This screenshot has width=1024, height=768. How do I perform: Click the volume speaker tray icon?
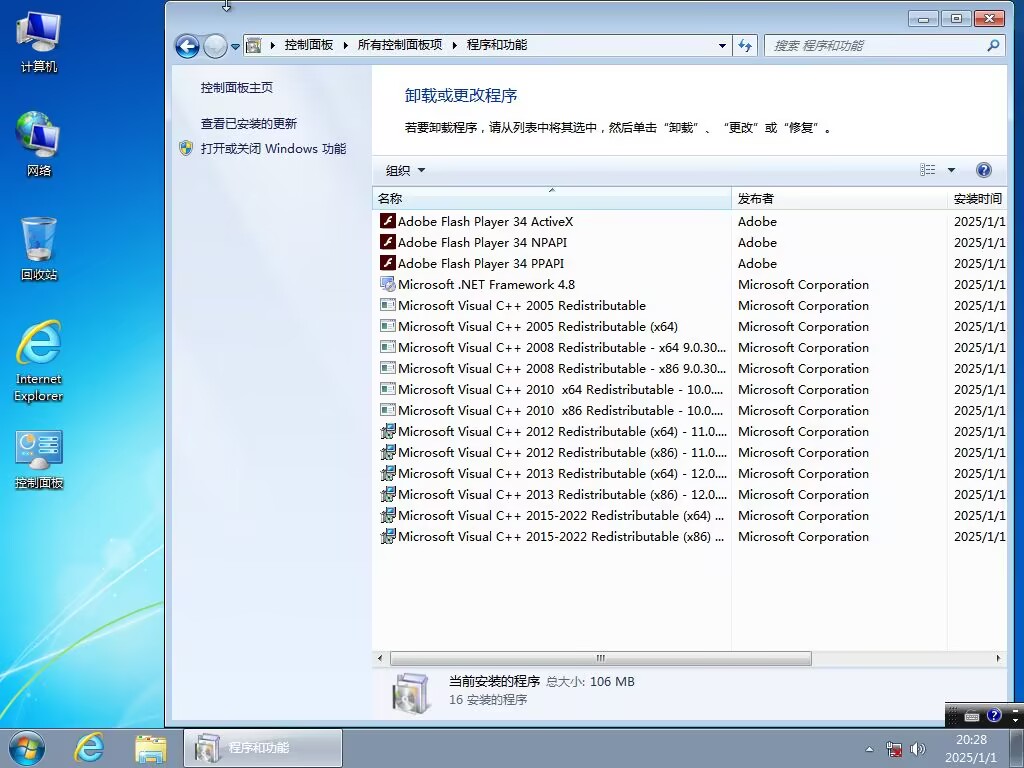[x=918, y=749]
